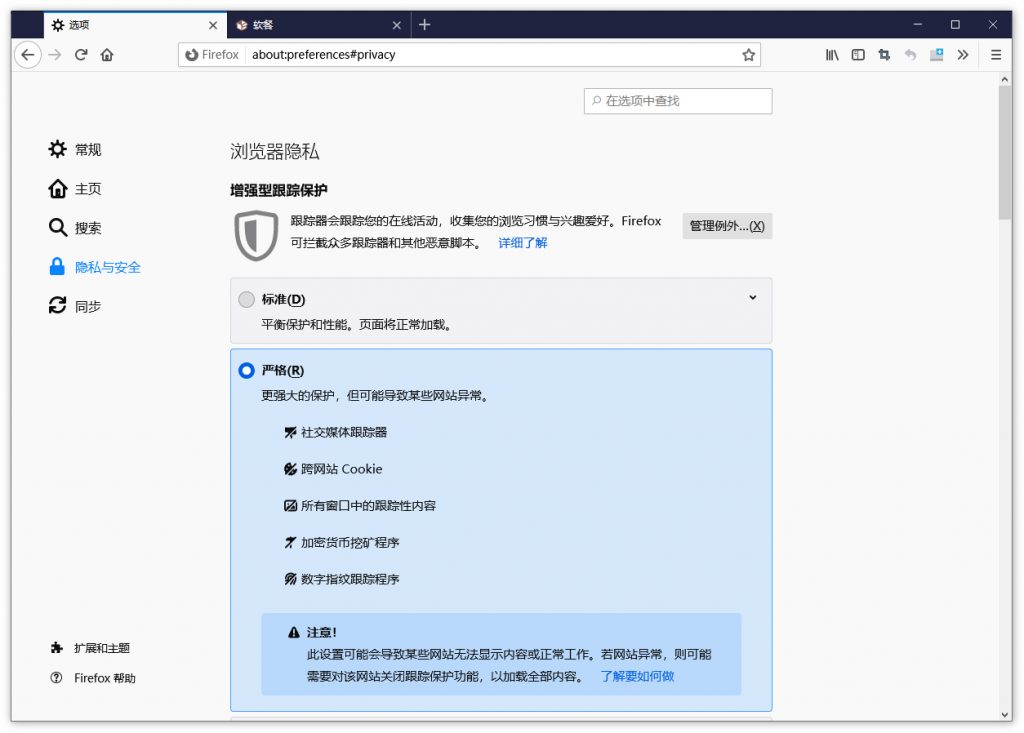Screen dimensions: 1024x733
Task: Toggle the sidebar view icon
Action: coord(857,55)
